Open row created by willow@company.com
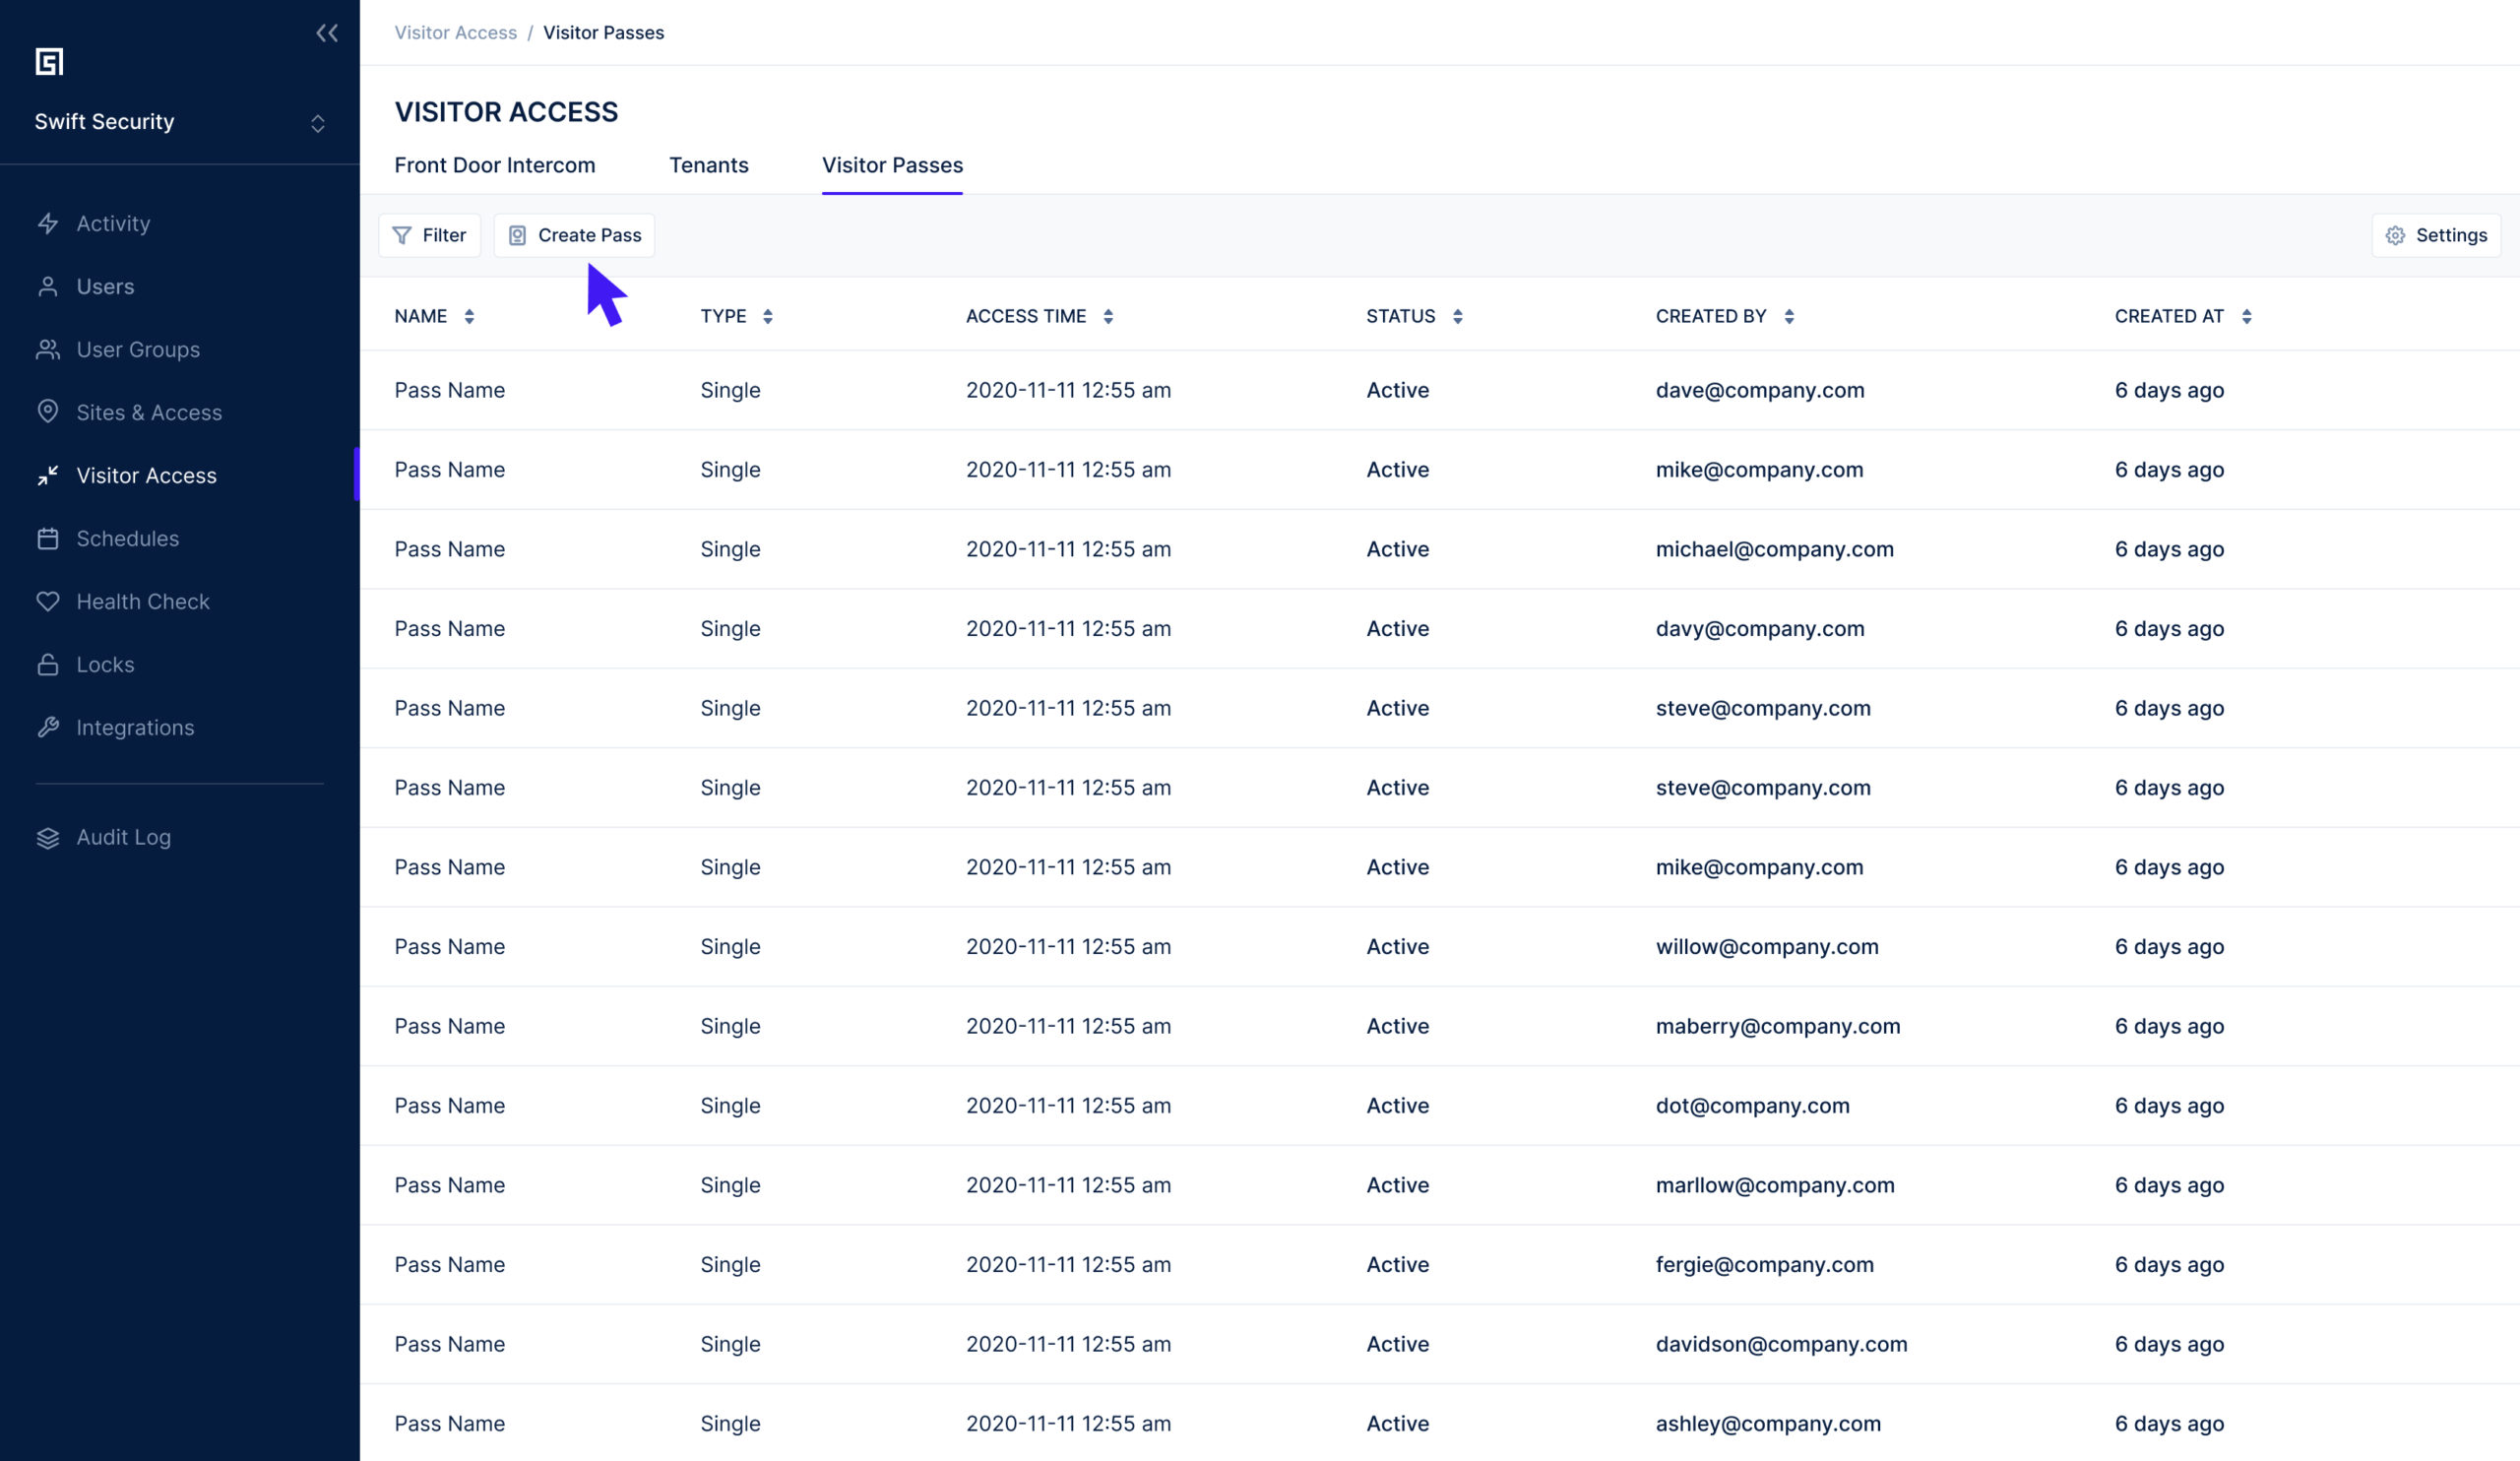2520x1461 pixels. click(1766, 947)
